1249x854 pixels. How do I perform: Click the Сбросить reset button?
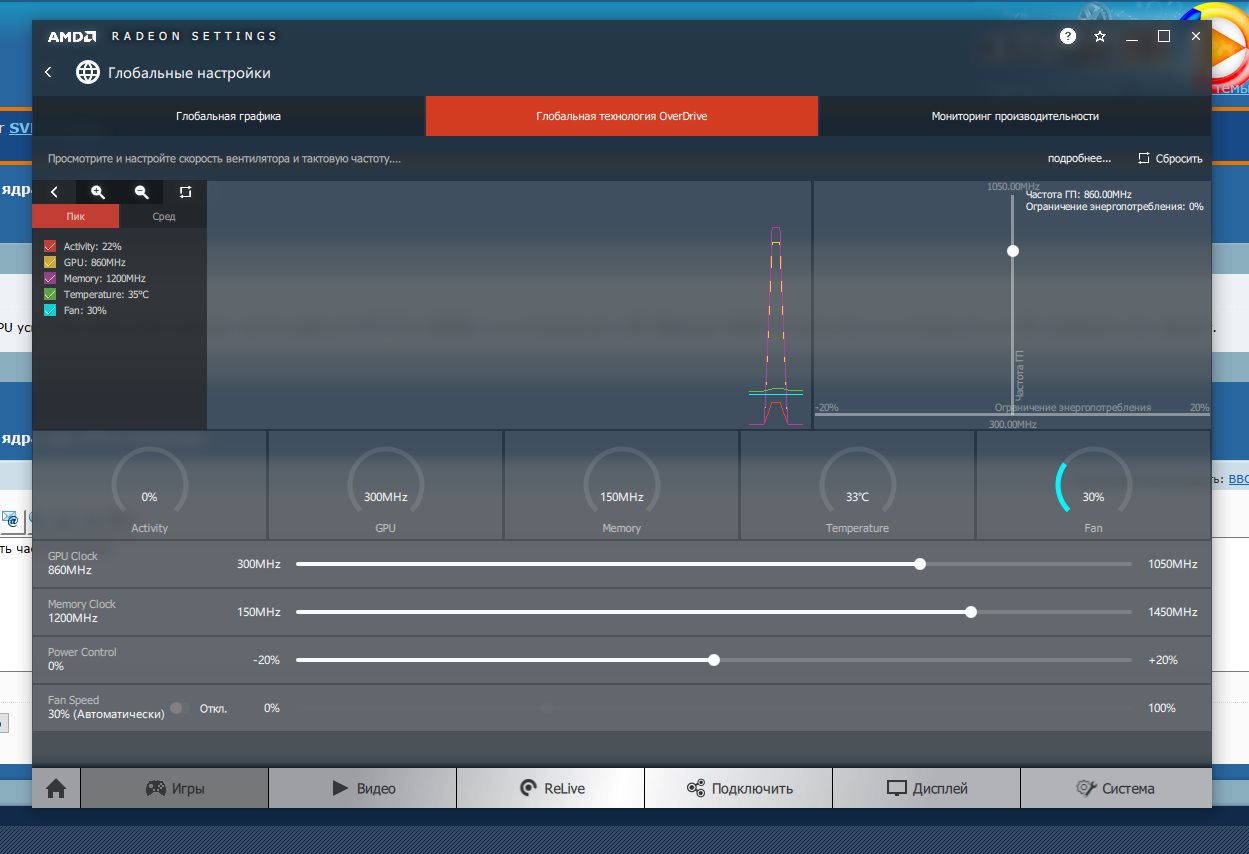point(1170,159)
